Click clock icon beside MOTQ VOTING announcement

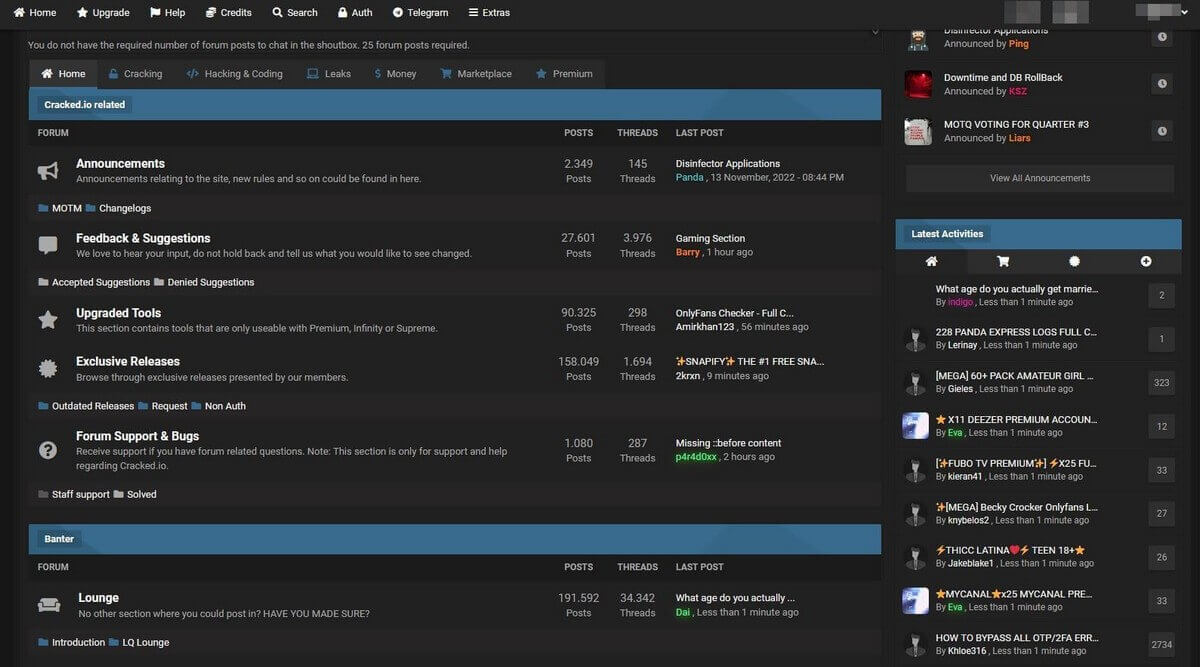pyautogui.click(x=1162, y=131)
